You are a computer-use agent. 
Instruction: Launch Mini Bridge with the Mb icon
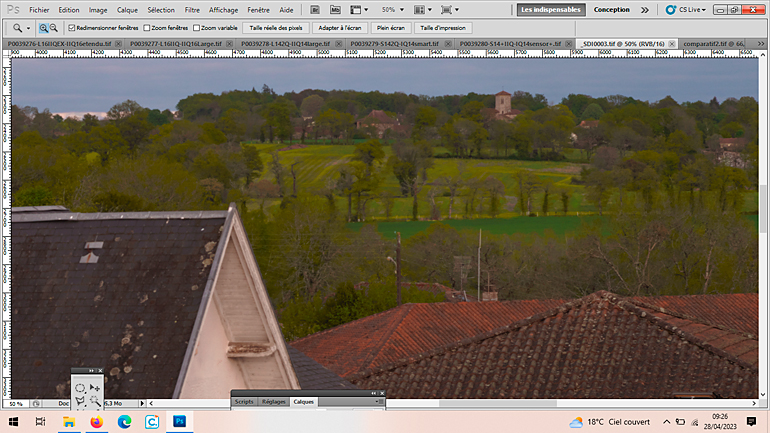pos(335,10)
